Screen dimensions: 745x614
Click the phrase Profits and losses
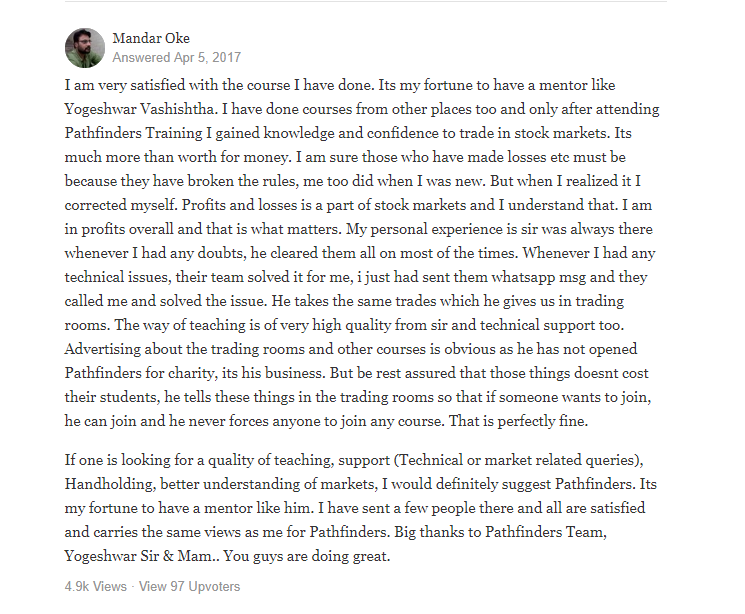(x=239, y=205)
